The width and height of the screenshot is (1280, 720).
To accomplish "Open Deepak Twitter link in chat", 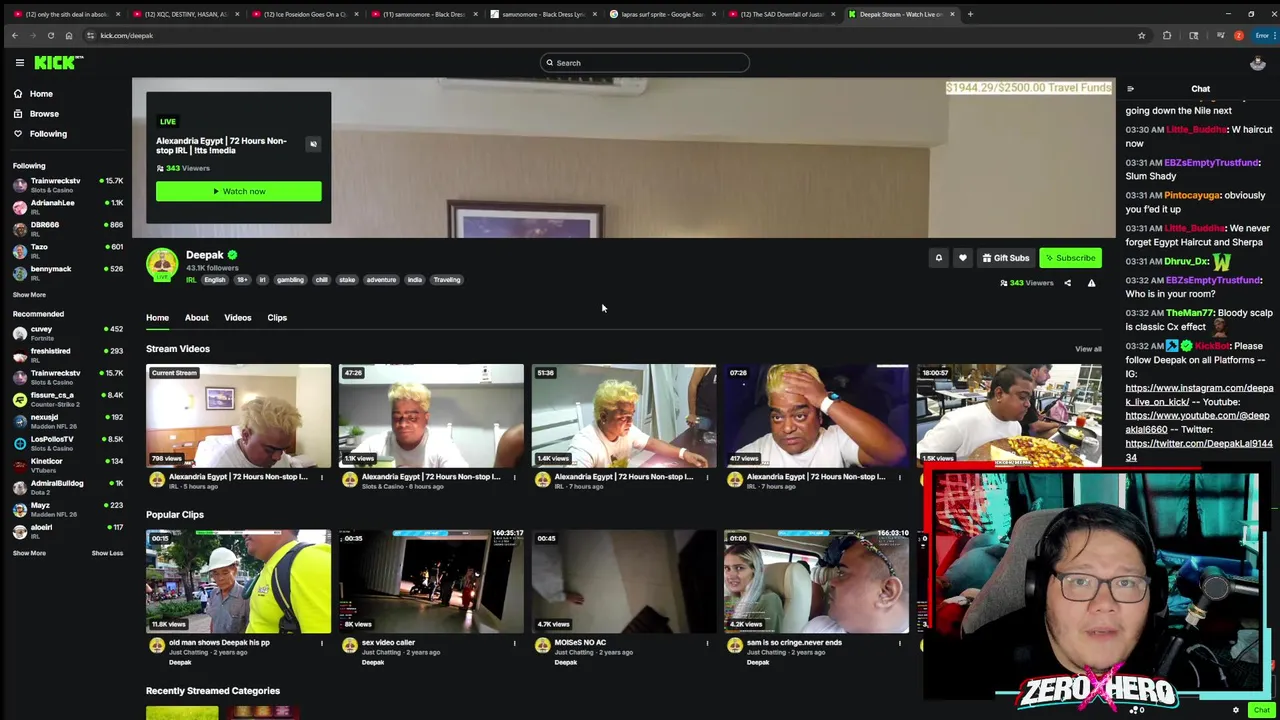I will point(1199,450).
